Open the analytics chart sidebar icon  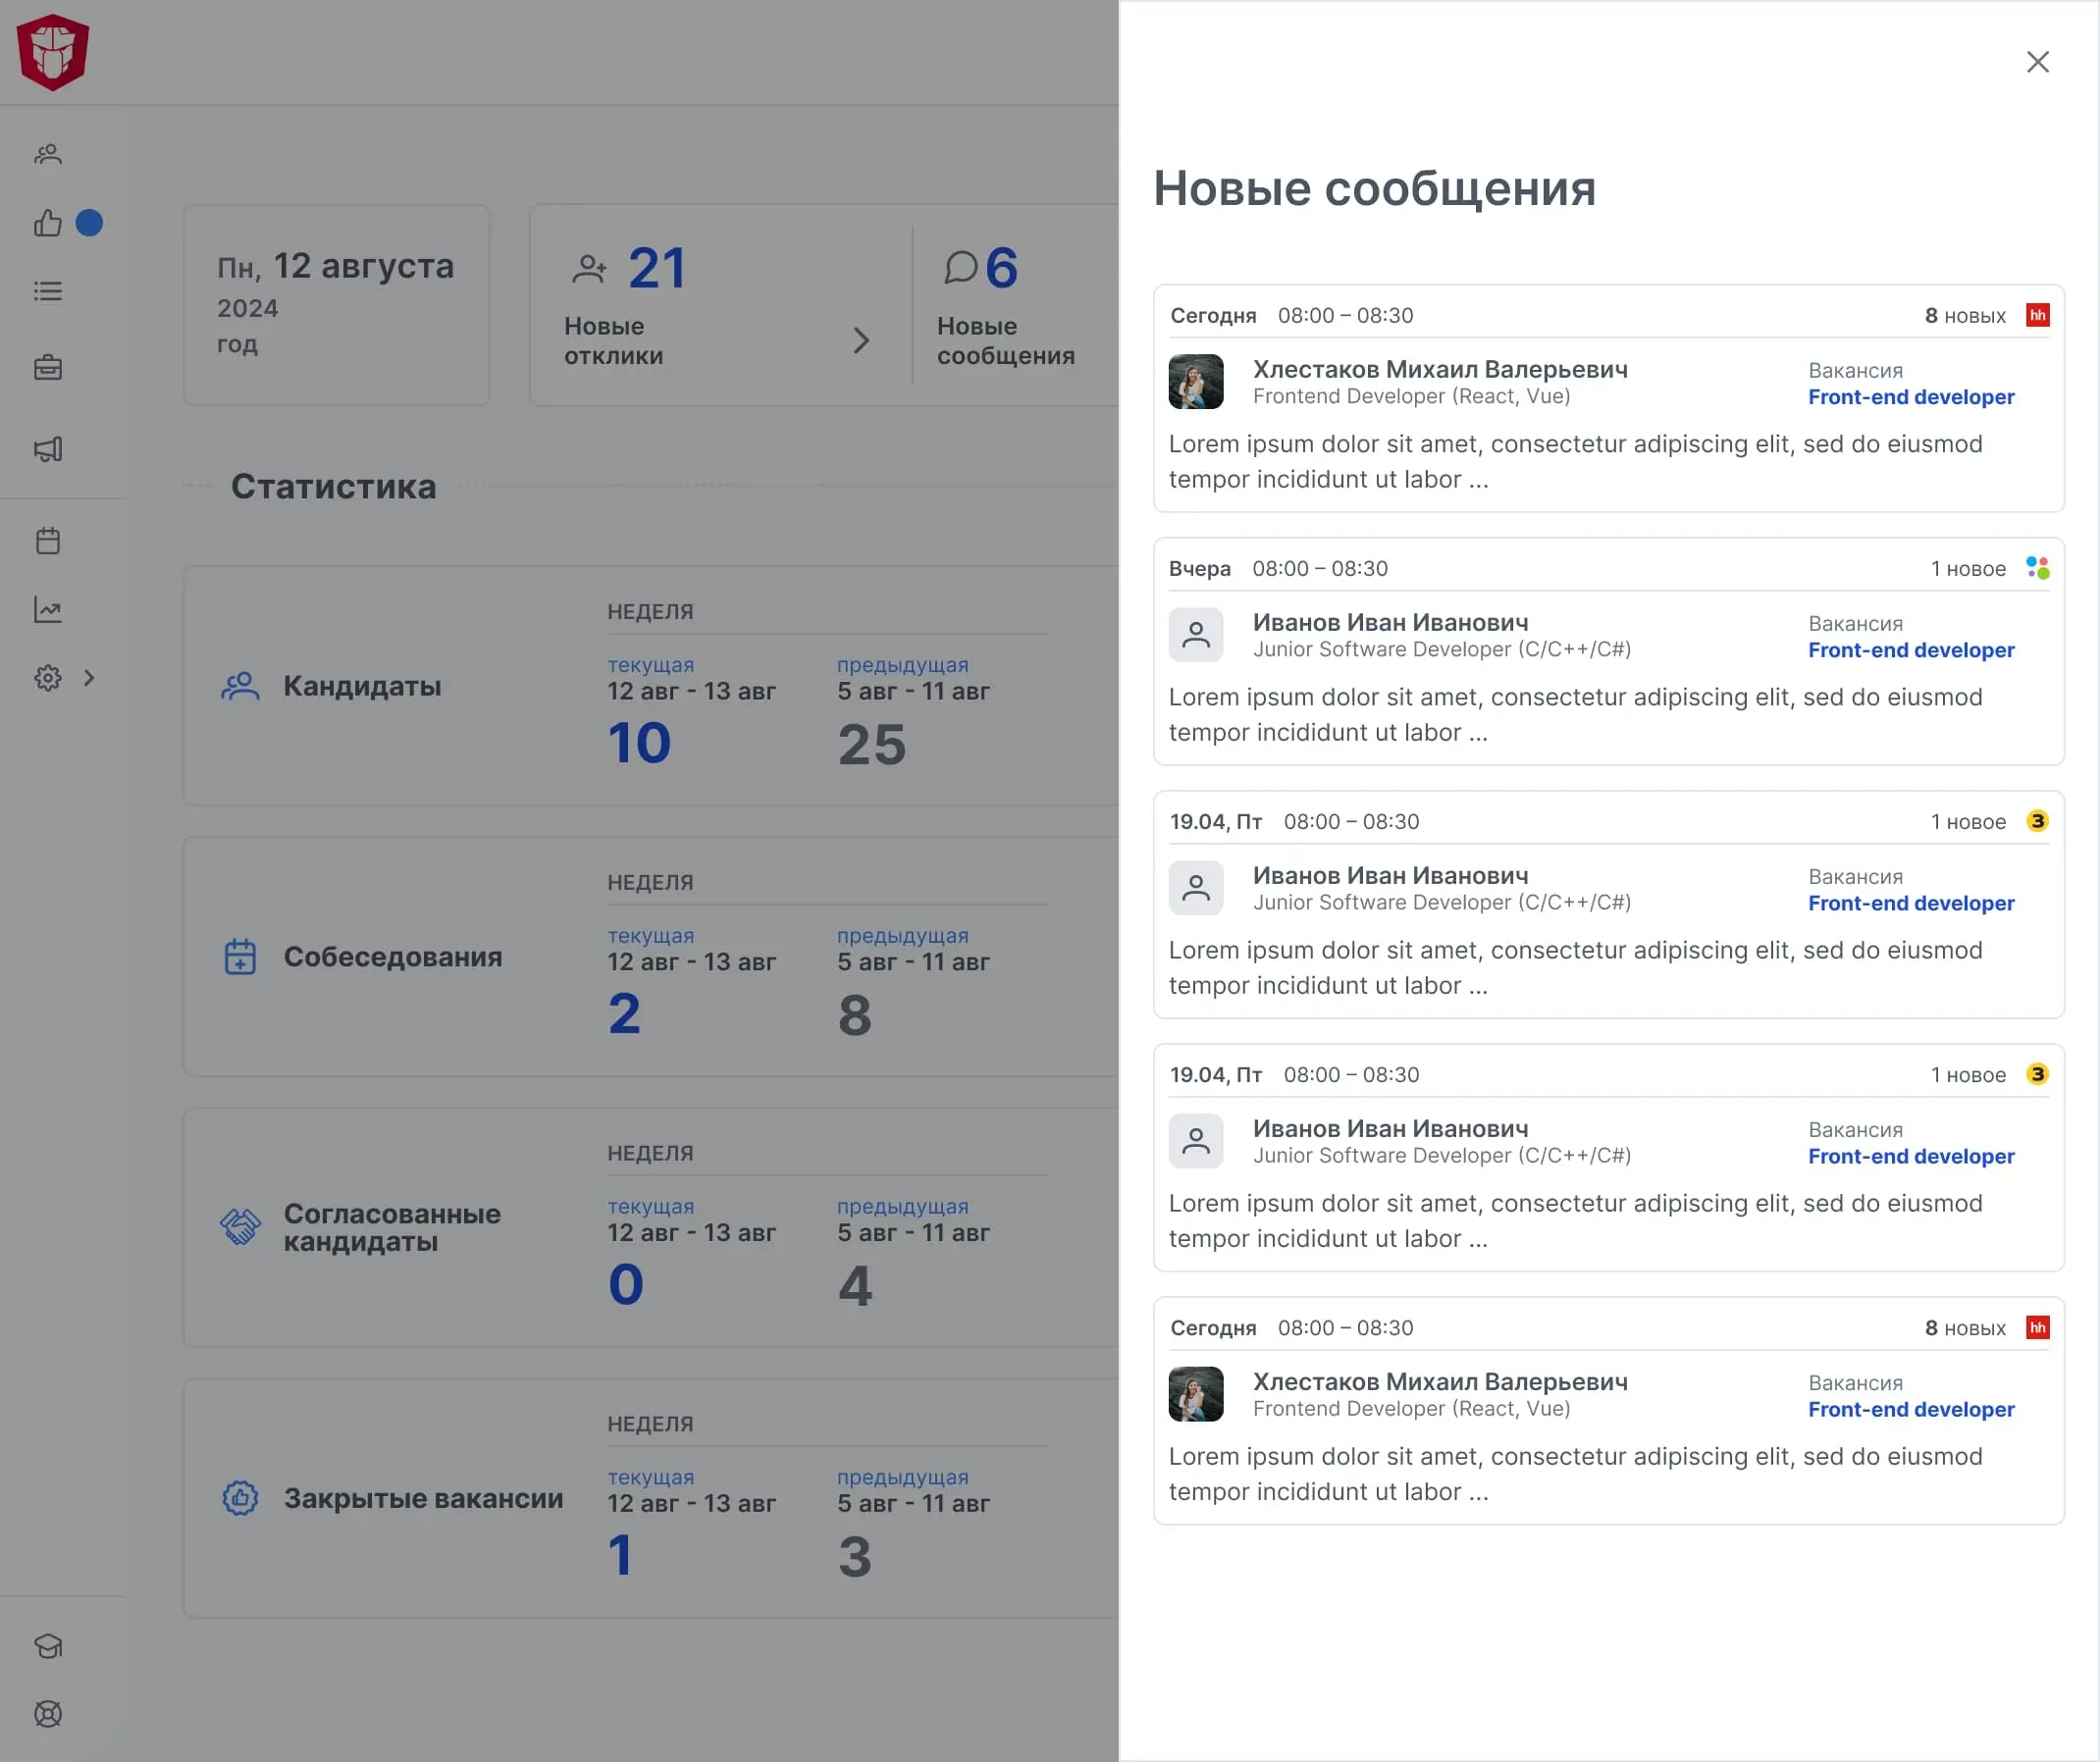(x=48, y=610)
